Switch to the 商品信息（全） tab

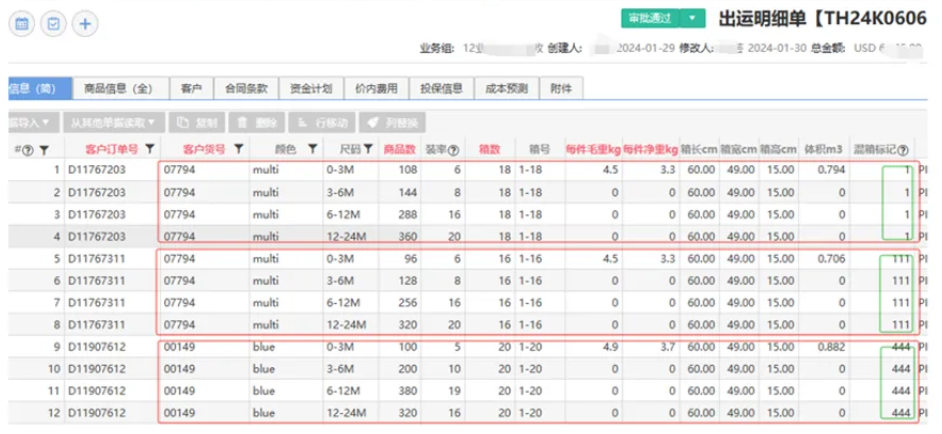click(118, 88)
